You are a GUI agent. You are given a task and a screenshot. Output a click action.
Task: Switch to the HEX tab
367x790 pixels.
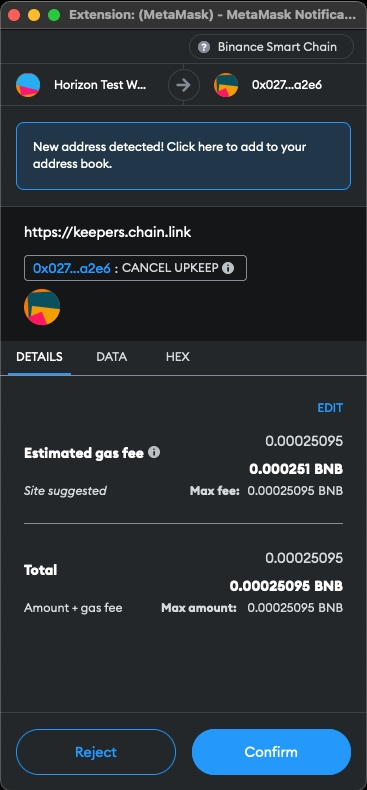[x=177, y=357]
